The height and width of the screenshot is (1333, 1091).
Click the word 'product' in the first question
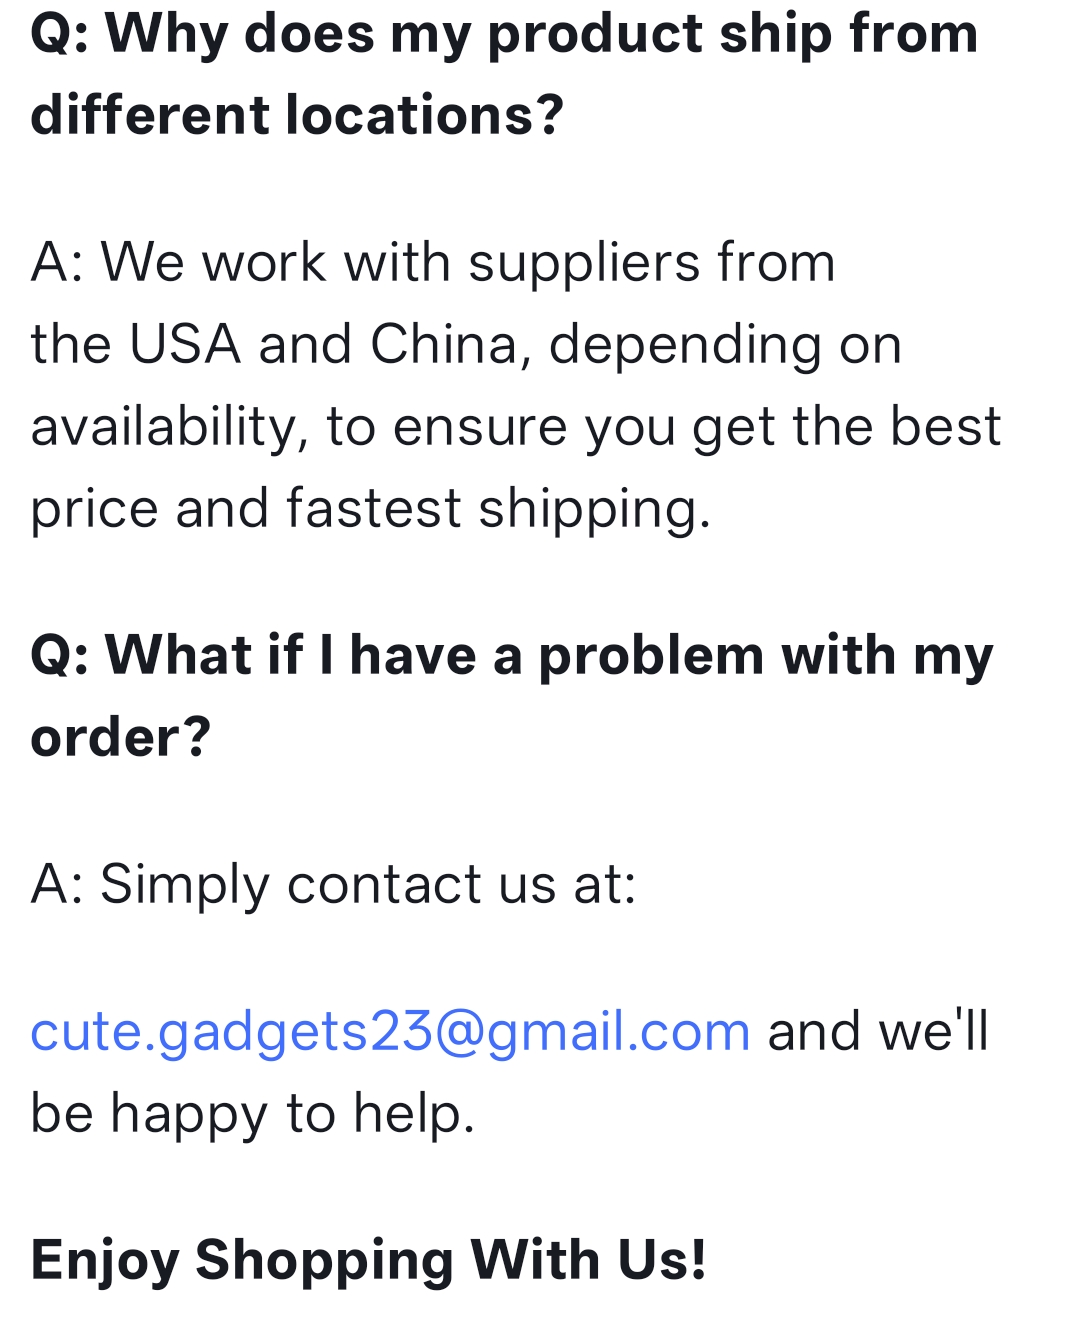pyautogui.click(x=595, y=33)
